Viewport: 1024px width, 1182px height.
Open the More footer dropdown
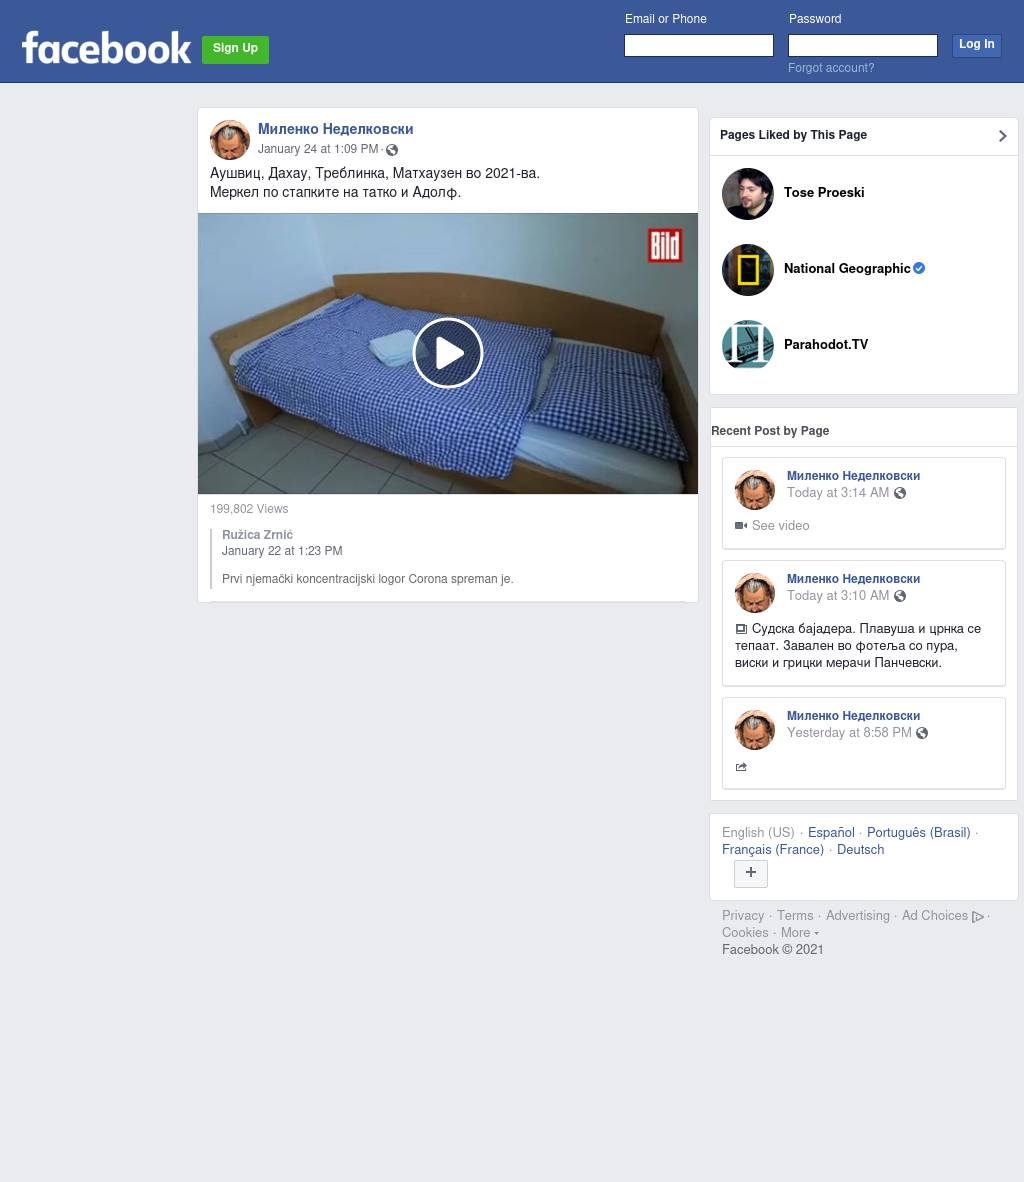coord(799,933)
